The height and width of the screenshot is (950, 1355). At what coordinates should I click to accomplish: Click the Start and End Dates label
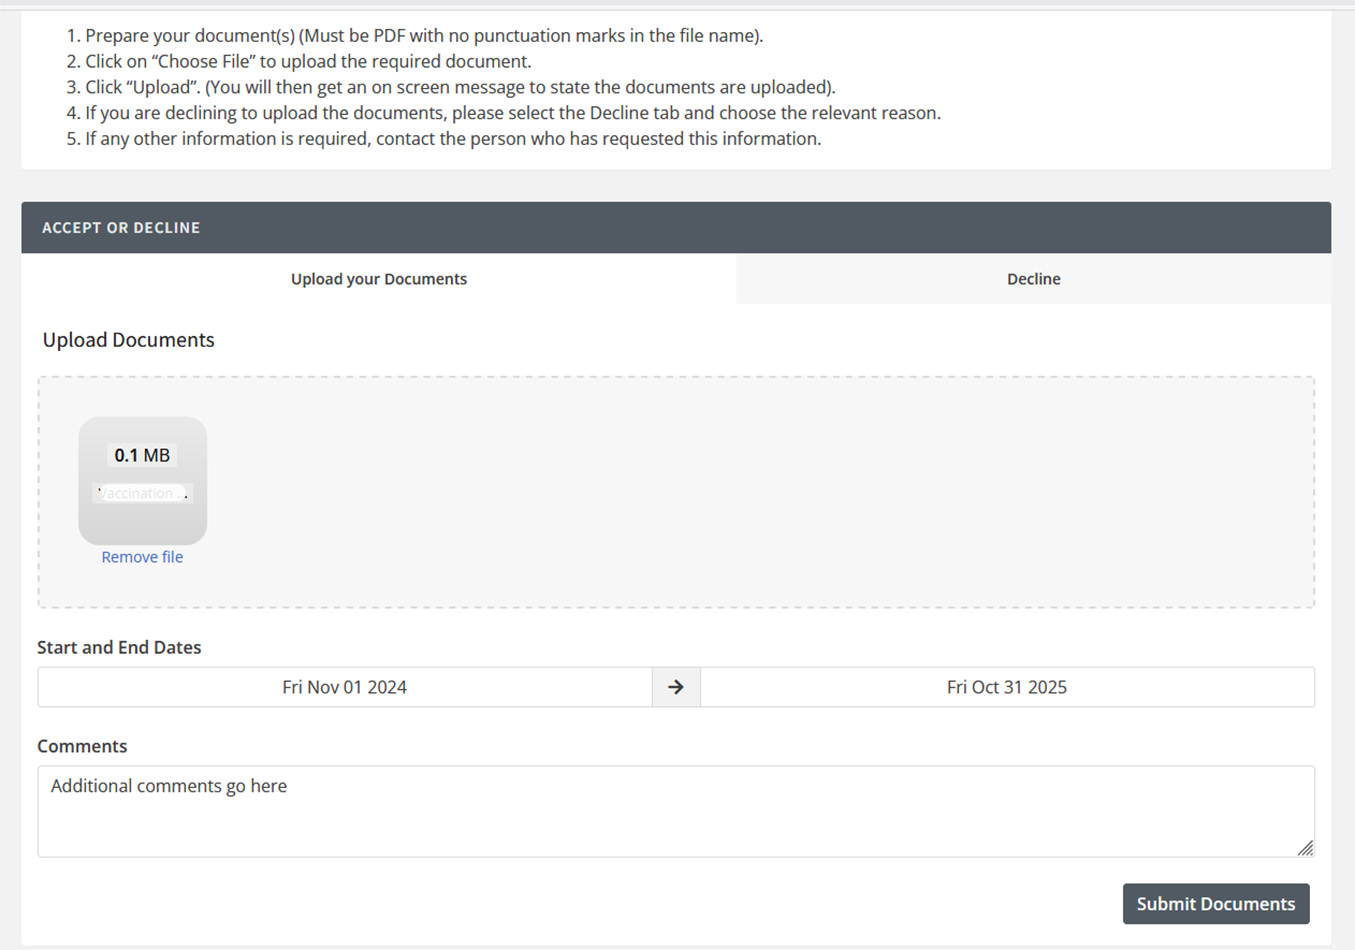[x=119, y=647]
